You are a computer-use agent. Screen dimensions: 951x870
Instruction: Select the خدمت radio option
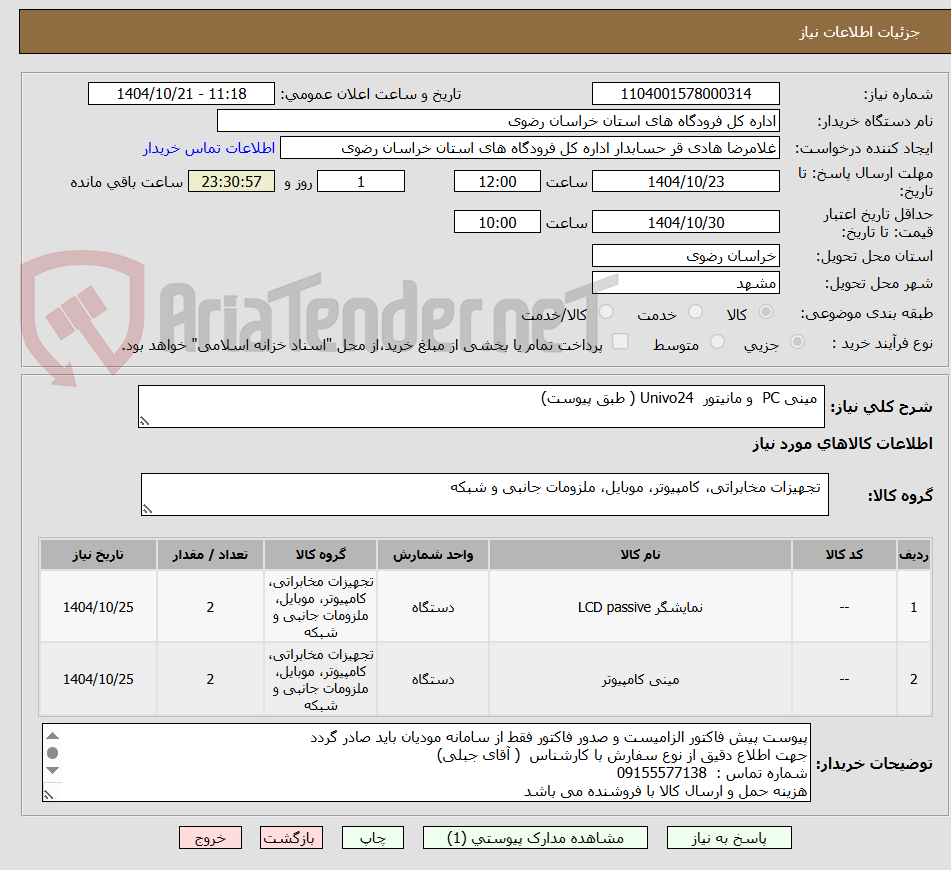point(695,311)
